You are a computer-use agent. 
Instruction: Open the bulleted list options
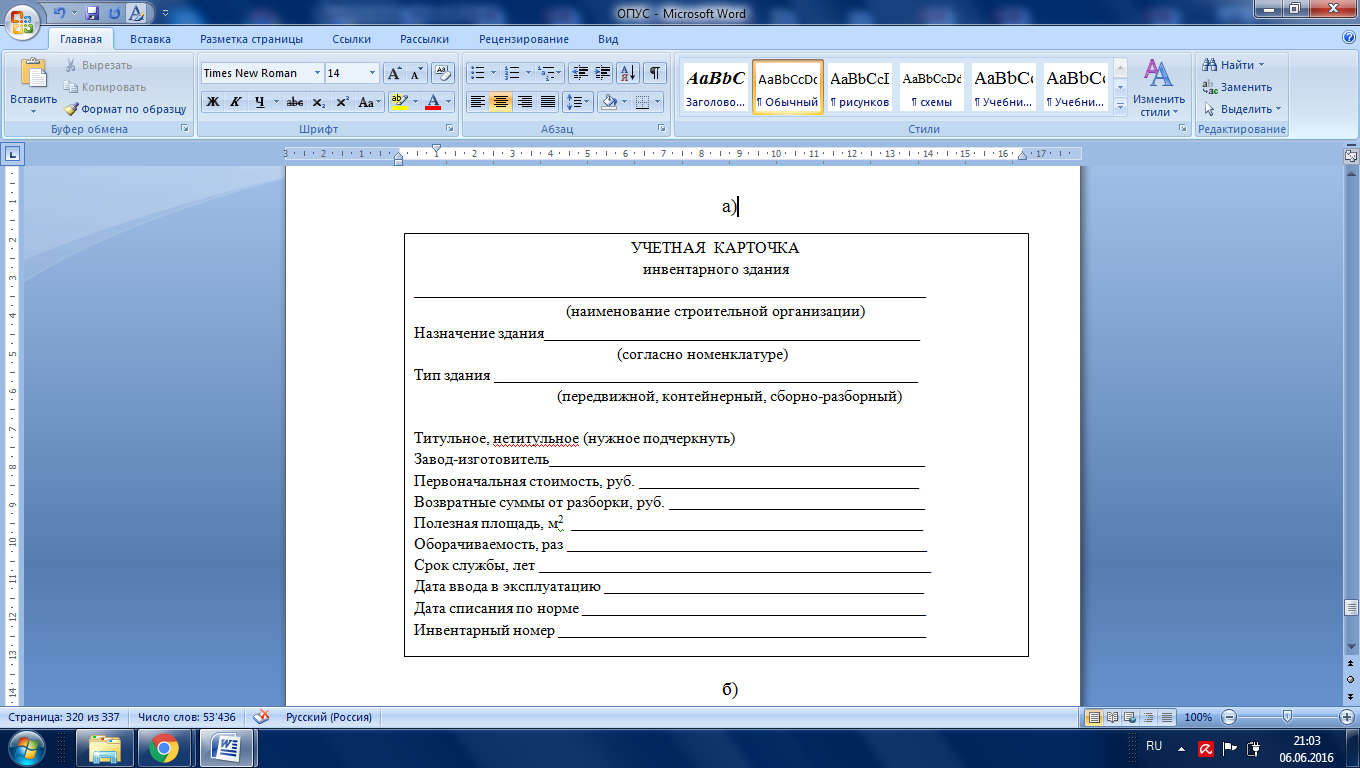tap(494, 73)
